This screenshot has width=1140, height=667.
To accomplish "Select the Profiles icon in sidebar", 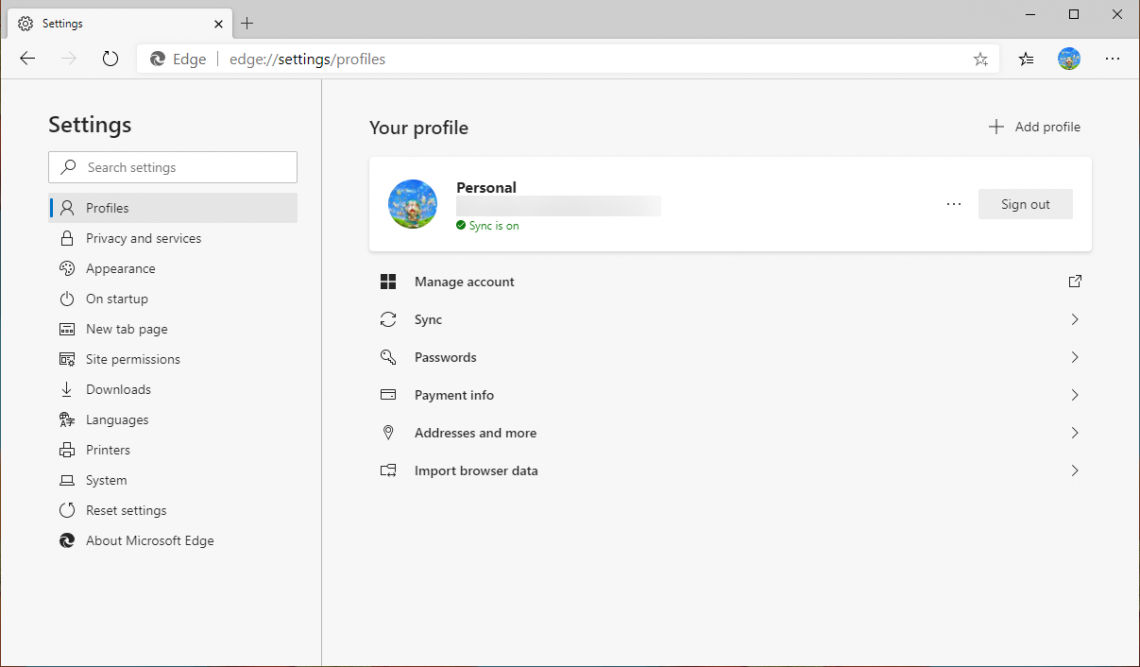I will coord(66,208).
